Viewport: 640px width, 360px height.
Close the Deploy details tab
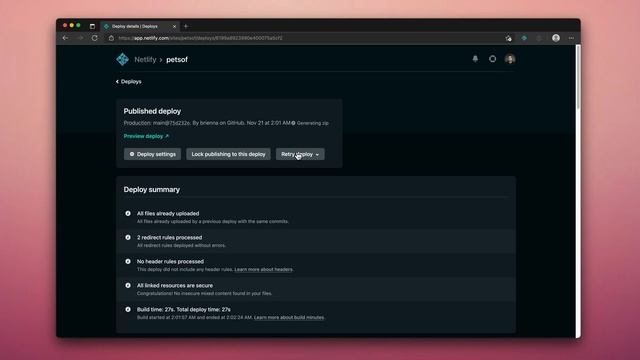pyautogui.click(x=174, y=27)
